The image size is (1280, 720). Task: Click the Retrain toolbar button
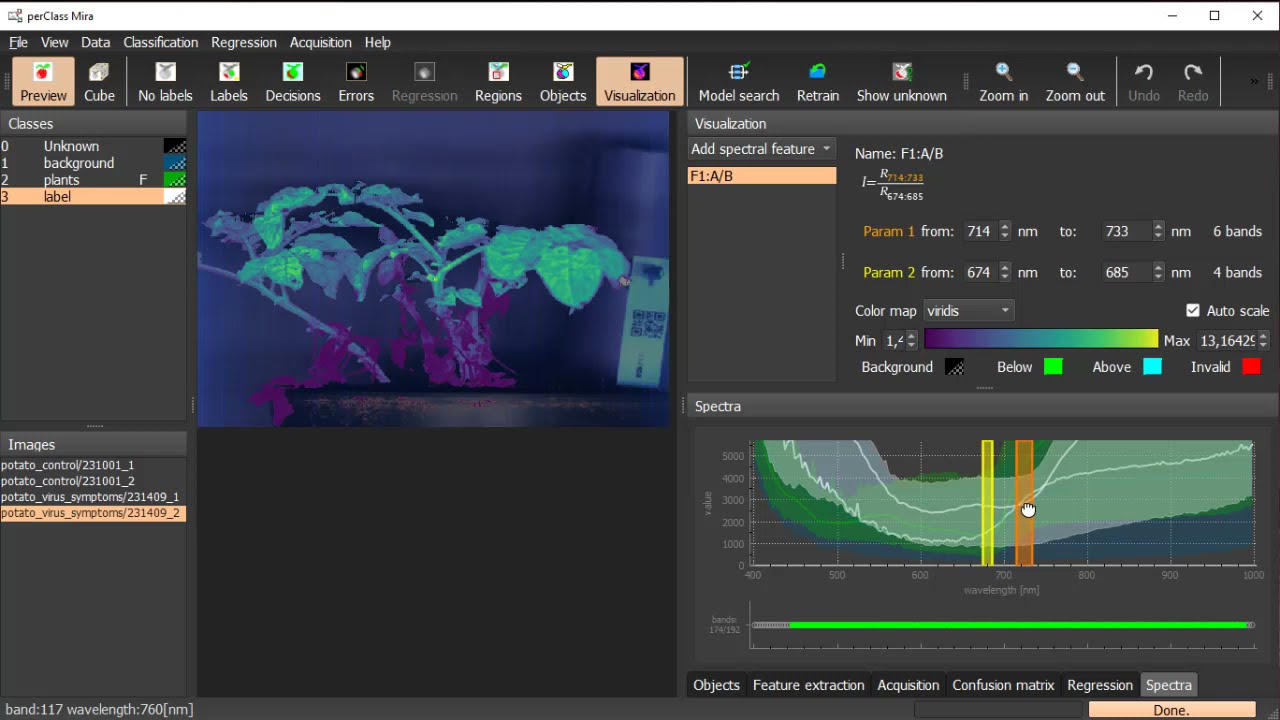(818, 82)
